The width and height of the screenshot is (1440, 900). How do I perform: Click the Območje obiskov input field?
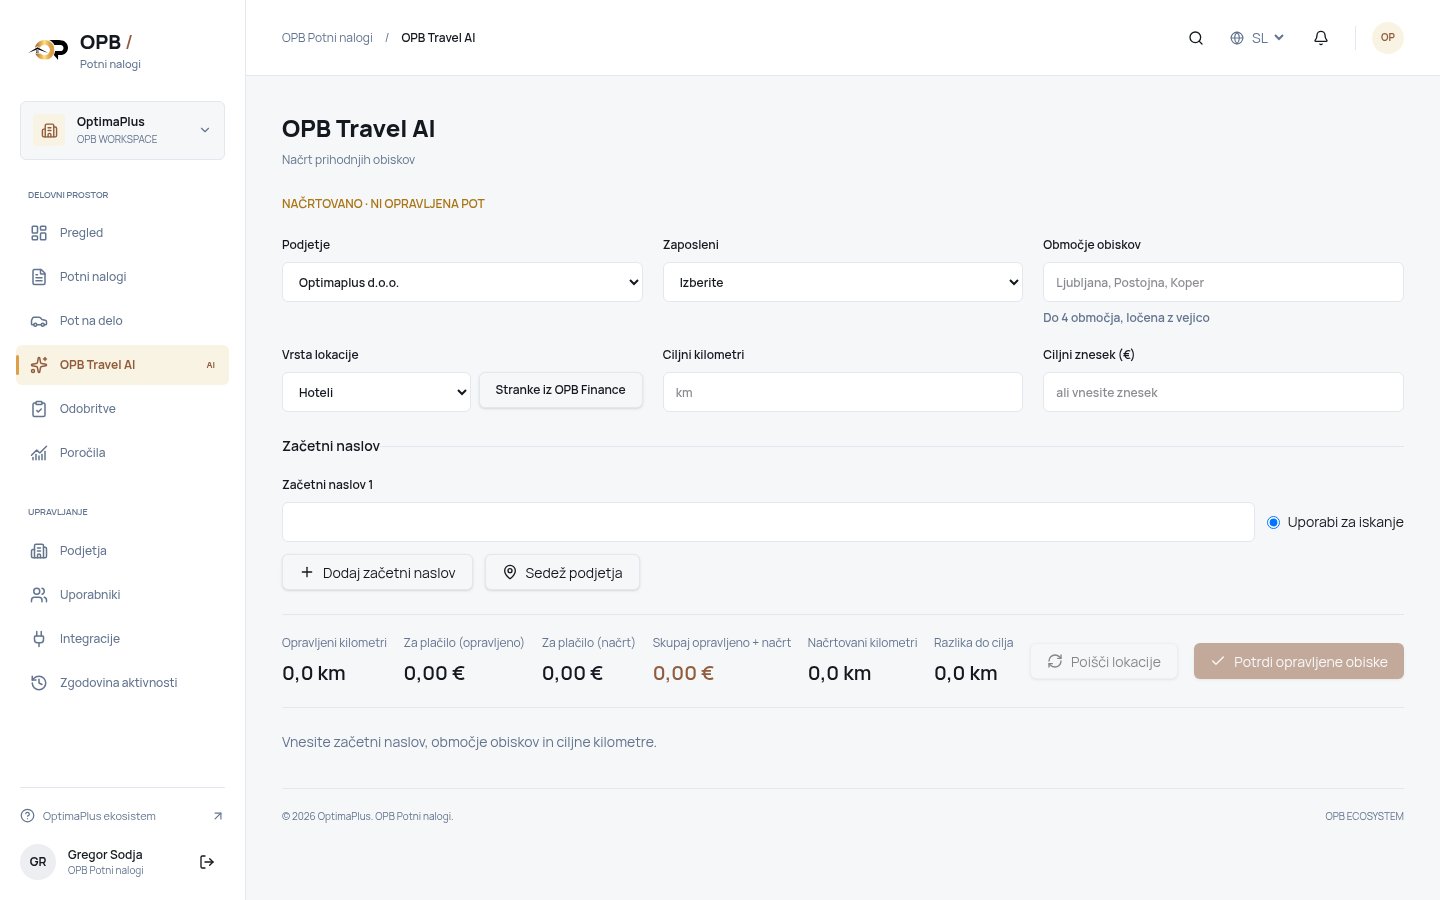(1223, 282)
